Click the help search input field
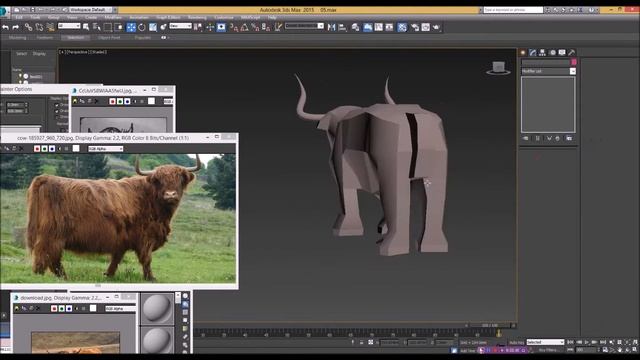Screen dimensions: 640x360 pyautogui.click(x=513, y=10)
